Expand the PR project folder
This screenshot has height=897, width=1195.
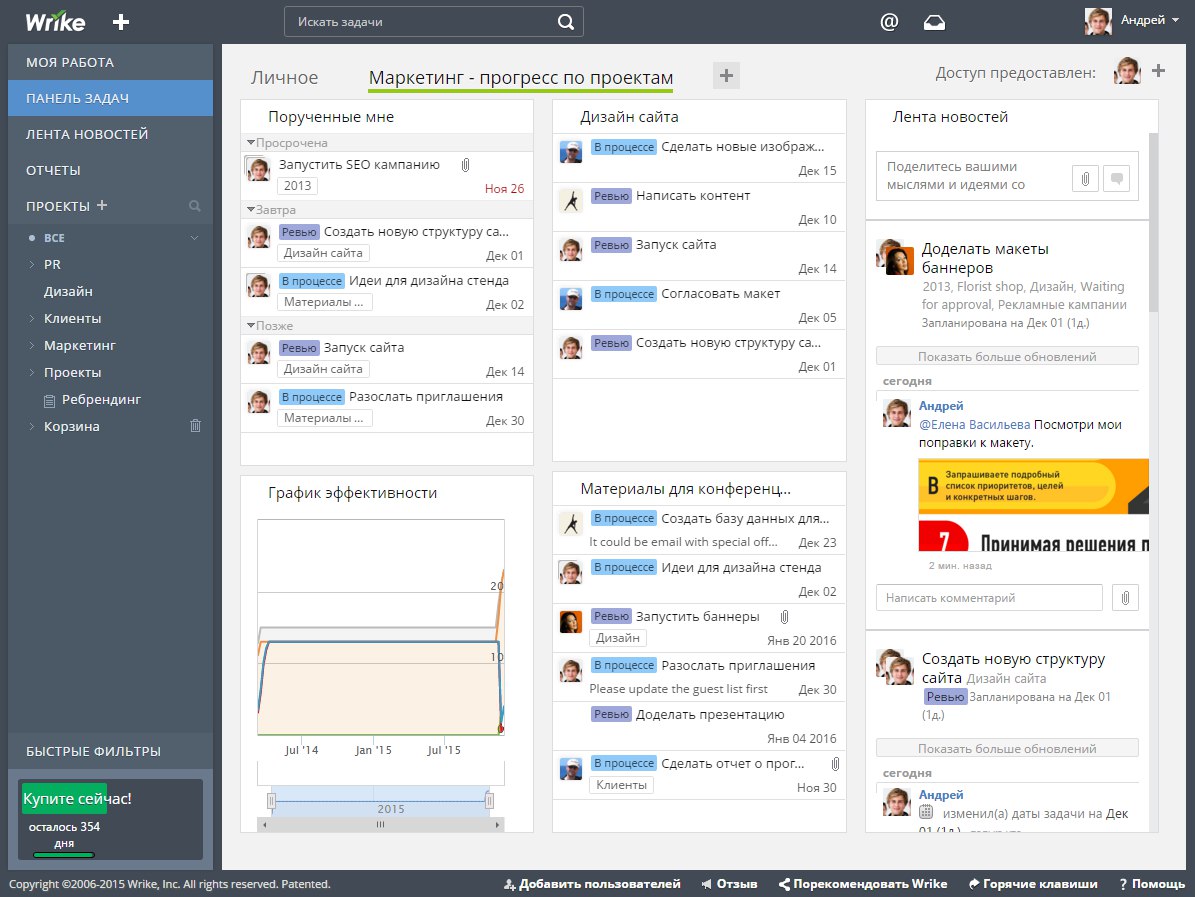31,264
